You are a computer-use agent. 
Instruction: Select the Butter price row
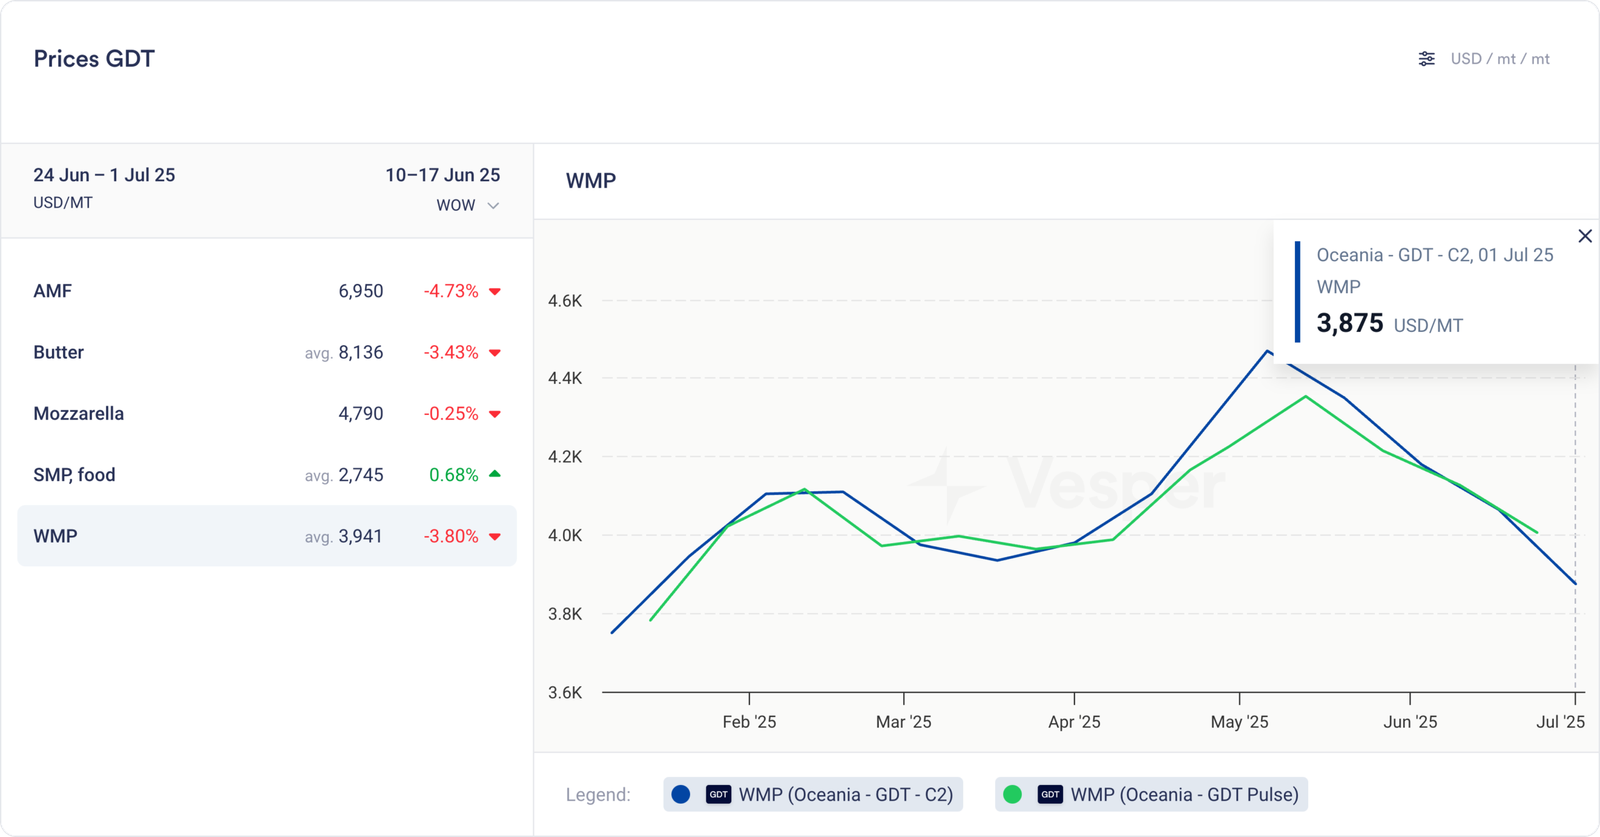click(x=266, y=352)
